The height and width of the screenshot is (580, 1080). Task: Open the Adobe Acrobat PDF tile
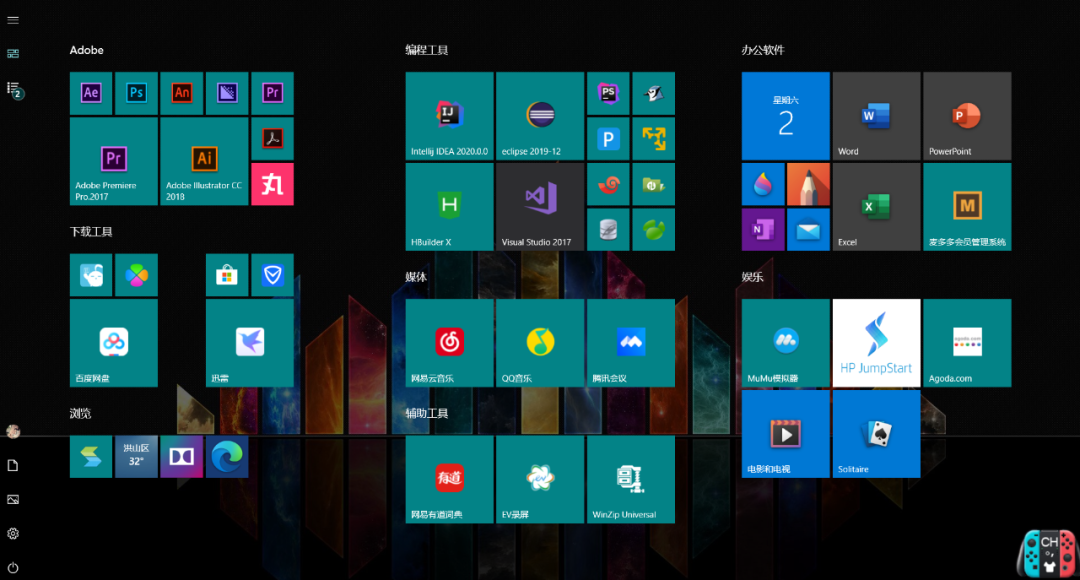pyautogui.click(x=273, y=138)
